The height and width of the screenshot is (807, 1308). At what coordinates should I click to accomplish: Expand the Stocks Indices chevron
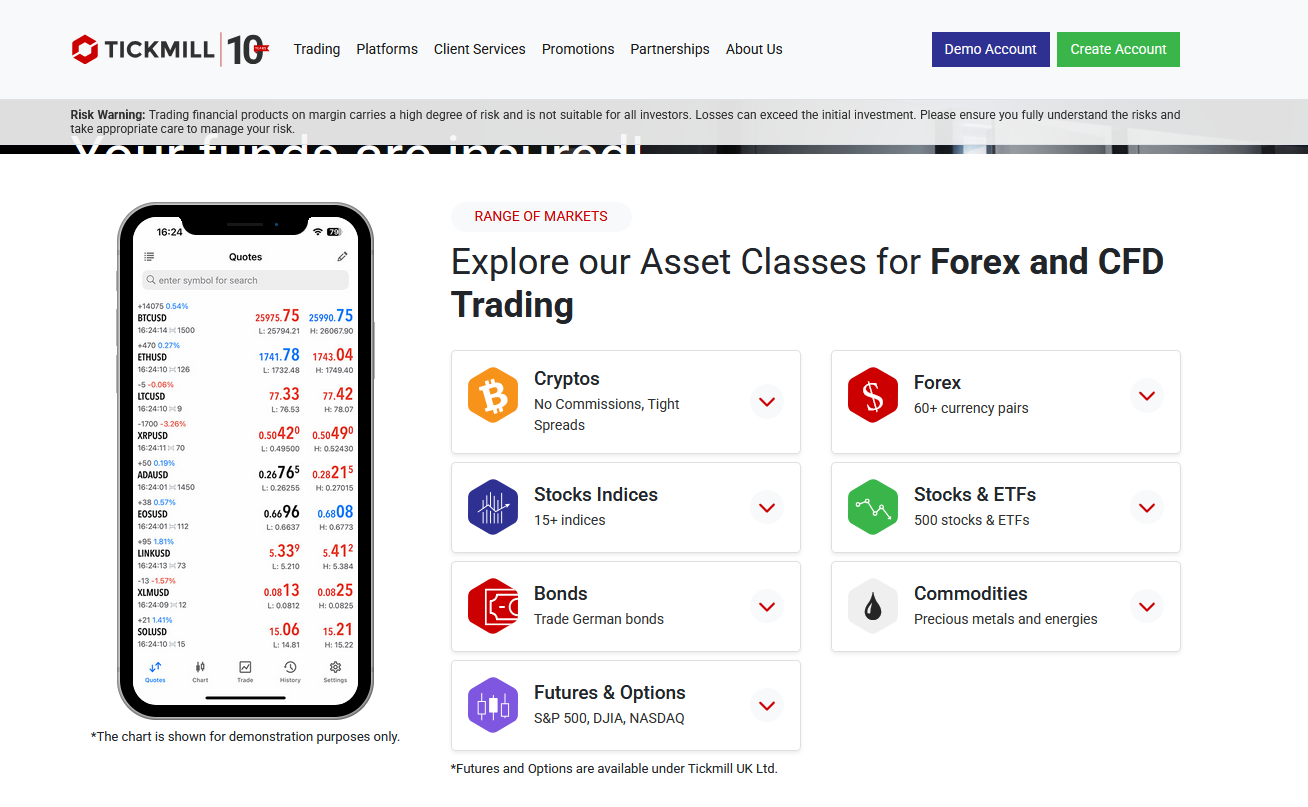point(767,507)
